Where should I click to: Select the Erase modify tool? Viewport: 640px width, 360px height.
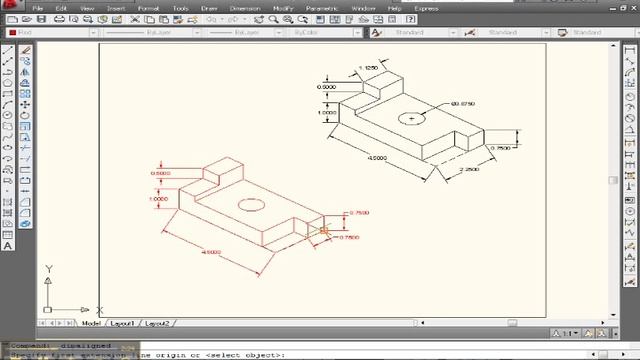(x=25, y=51)
